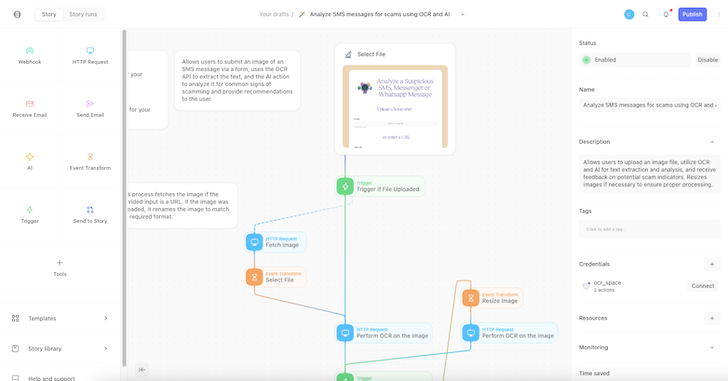Viewport: 728px width, 381px height.
Task: Open the Your drafts breadcrumb link
Action: (274, 14)
